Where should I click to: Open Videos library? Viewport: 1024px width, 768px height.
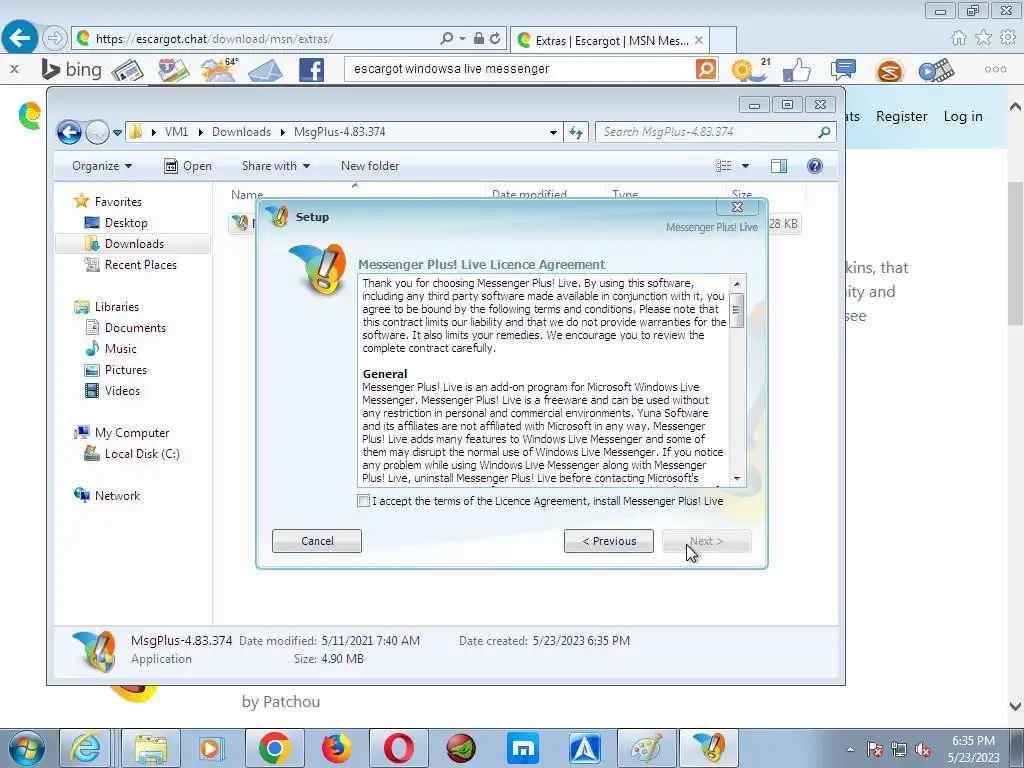(122, 391)
